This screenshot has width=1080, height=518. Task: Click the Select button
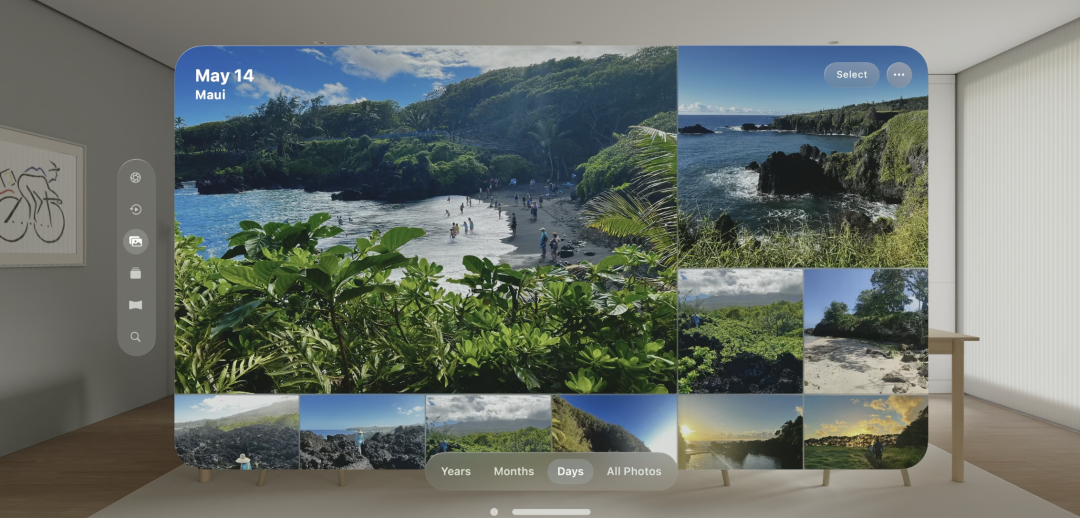pyautogui.click(x=851, y=74)
